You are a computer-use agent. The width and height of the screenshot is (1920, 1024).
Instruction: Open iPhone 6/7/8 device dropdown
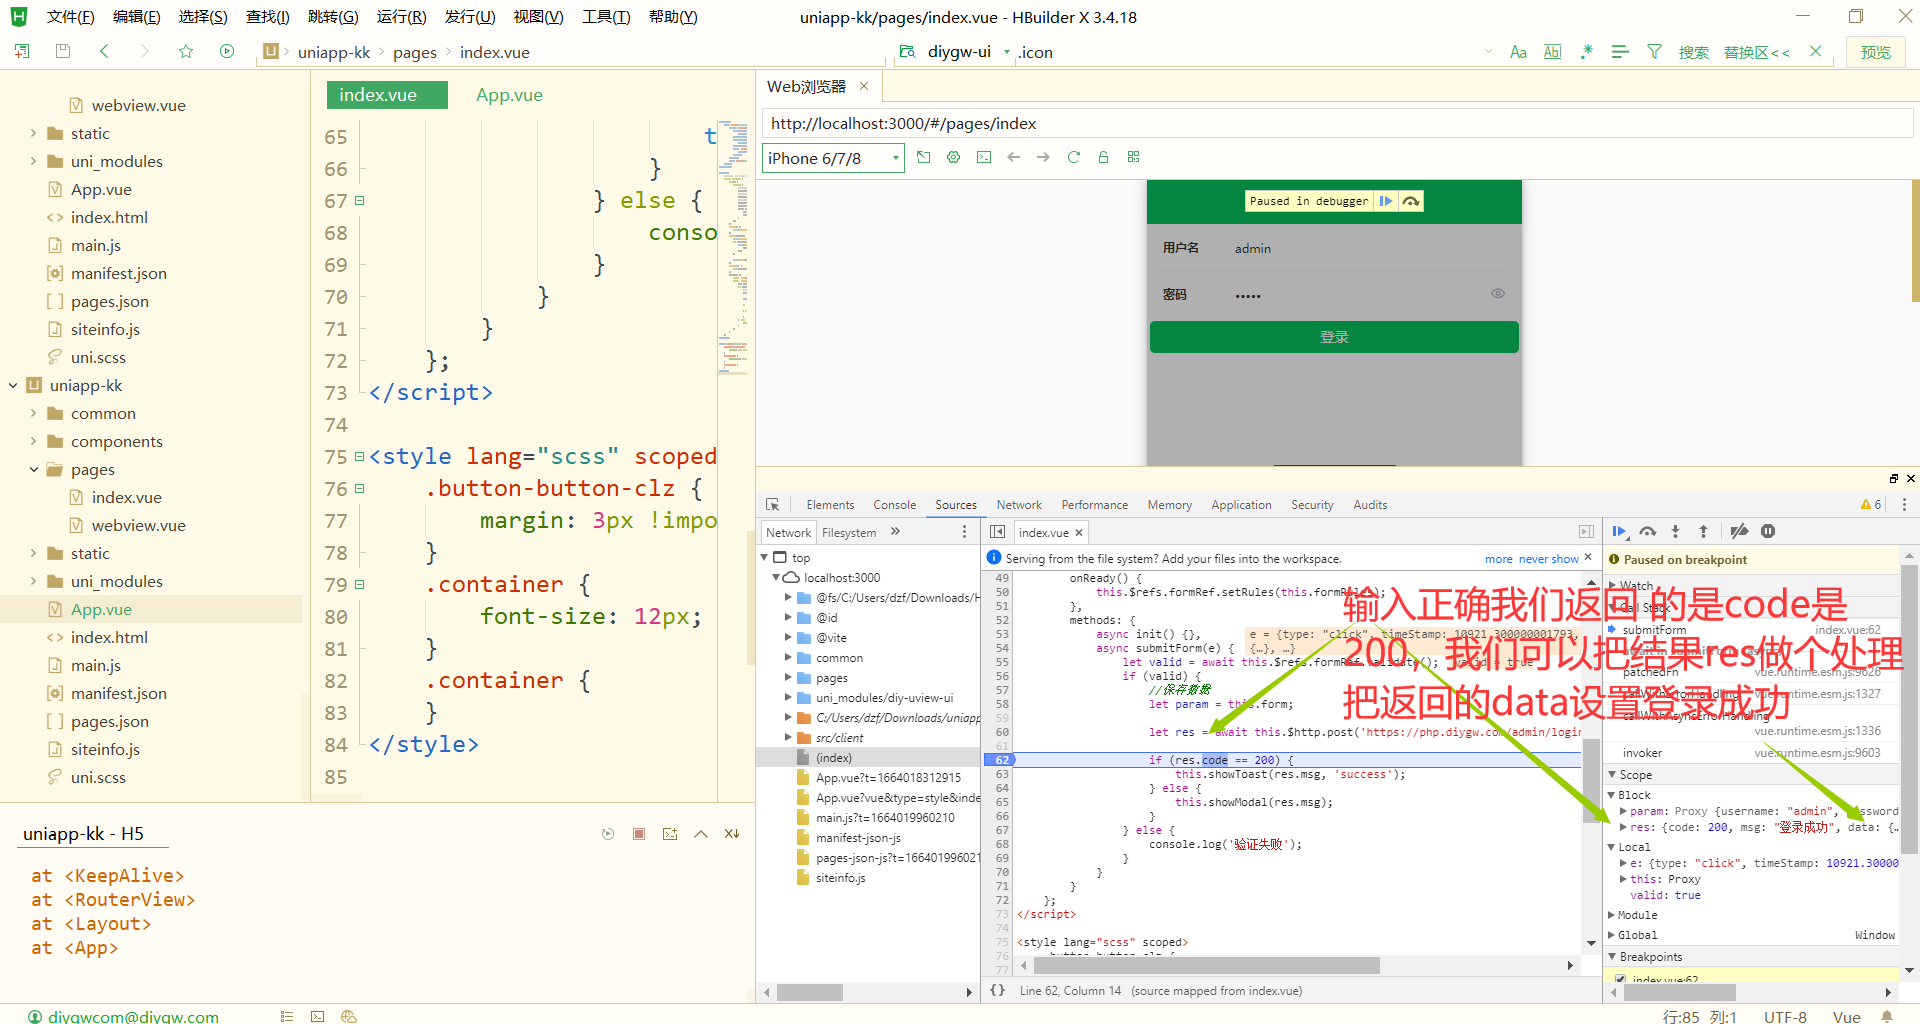(x=833, y=158)
